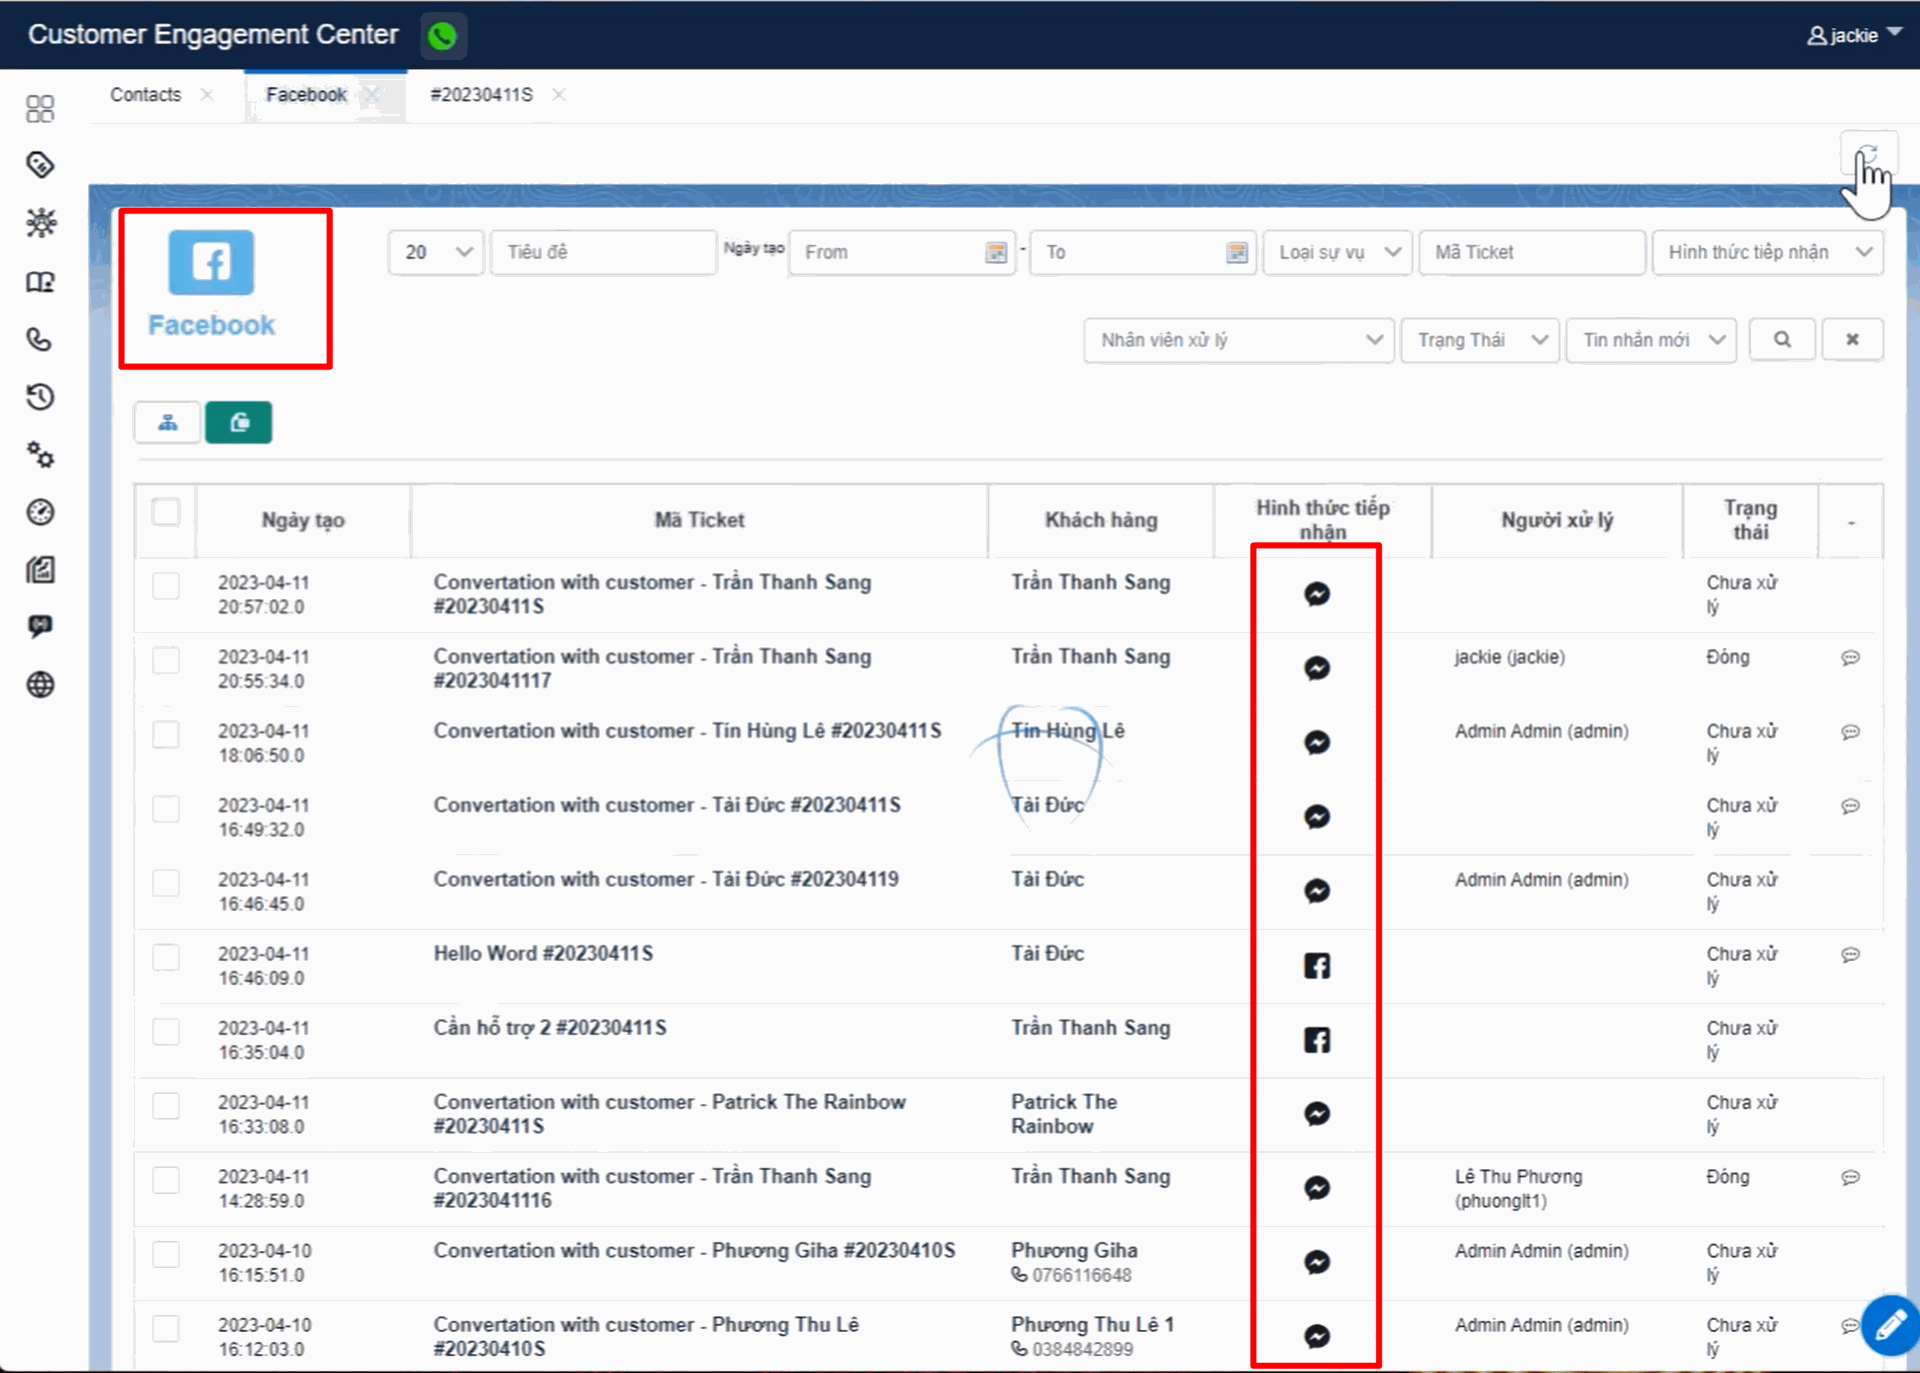Click Facebook icon in Cần hỗ trợ 2 row
The height and width of the screenshot is (1373, 1920).
(1317, 1040)
